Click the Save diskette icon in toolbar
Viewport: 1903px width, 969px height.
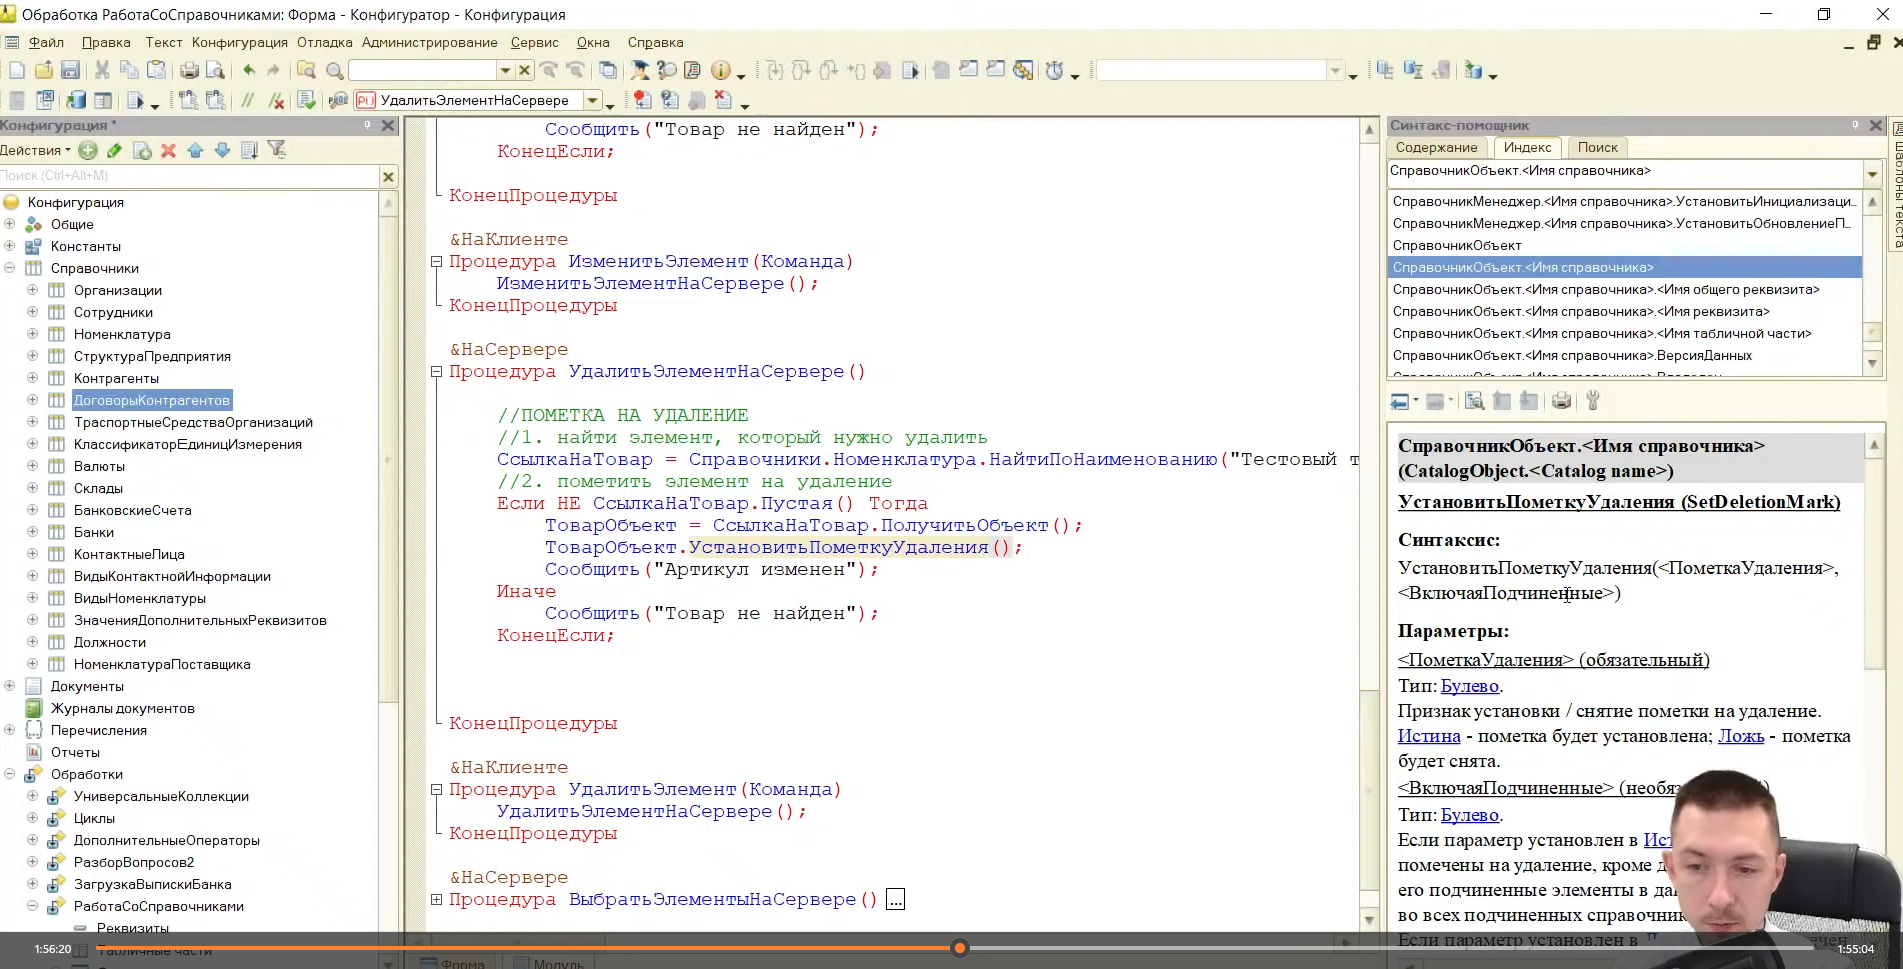(x=70, y=70)
